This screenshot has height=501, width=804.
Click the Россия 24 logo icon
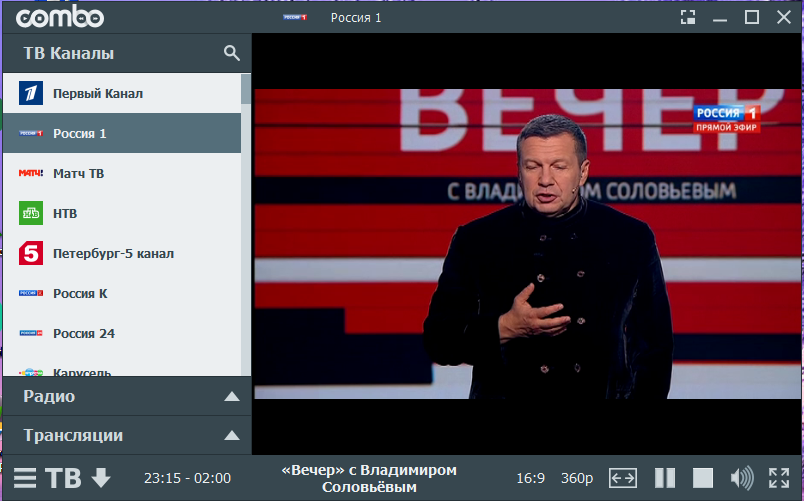(31, 333)
